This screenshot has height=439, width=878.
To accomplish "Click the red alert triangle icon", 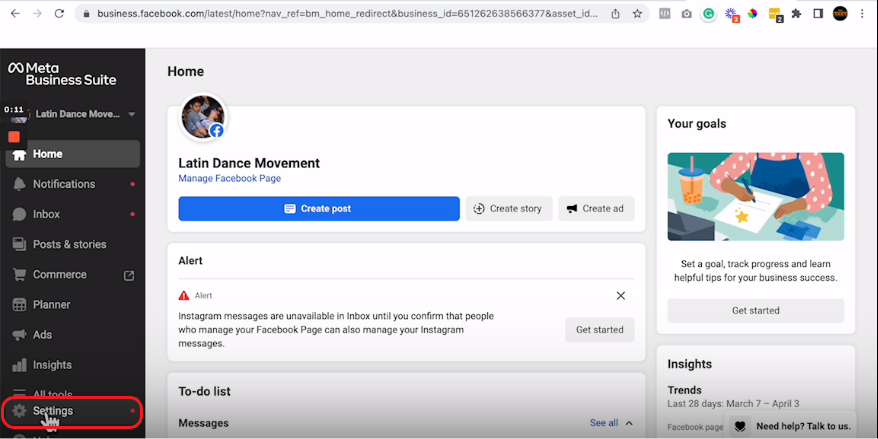I will coord(184,296).
